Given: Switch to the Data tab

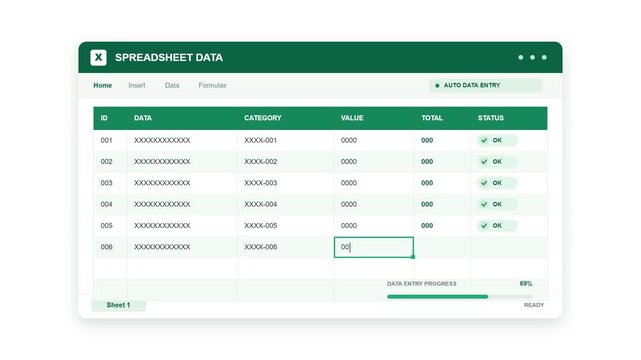Looking at the screenshot, I should click(x=172, y=85).
